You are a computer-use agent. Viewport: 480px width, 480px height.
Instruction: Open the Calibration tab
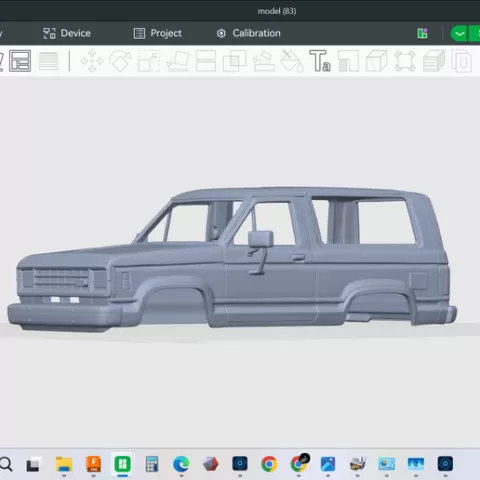click(249, 33)
